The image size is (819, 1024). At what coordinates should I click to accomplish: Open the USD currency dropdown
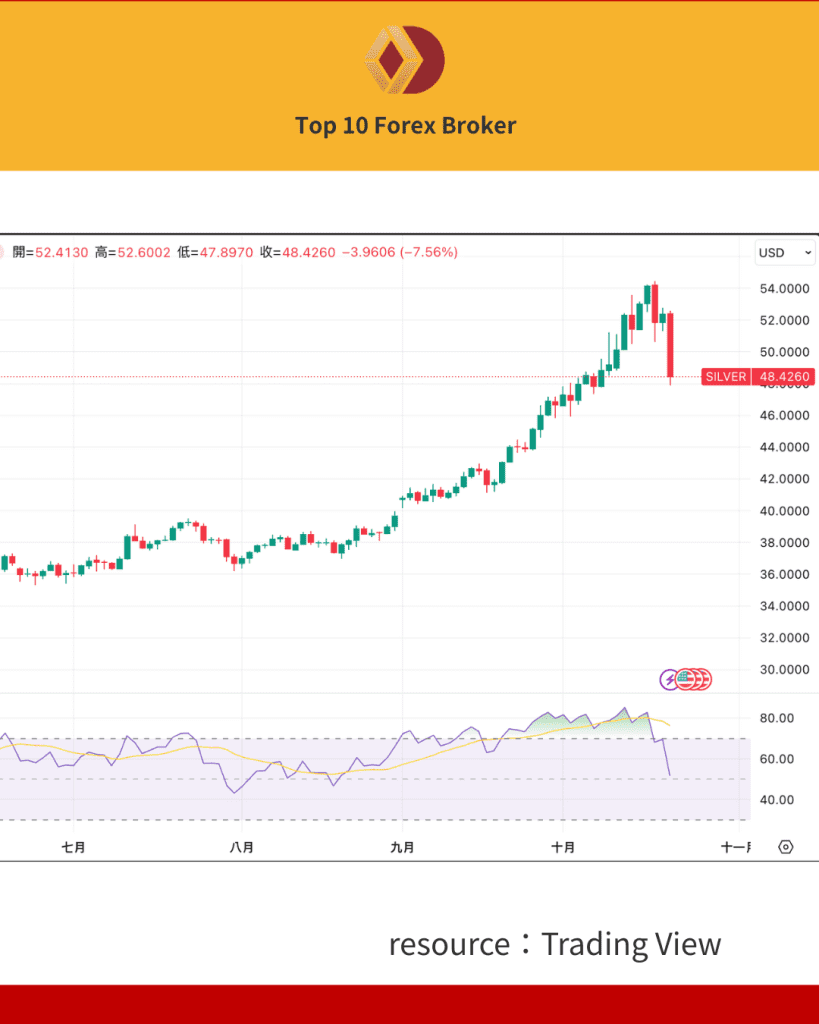(785, 253)
